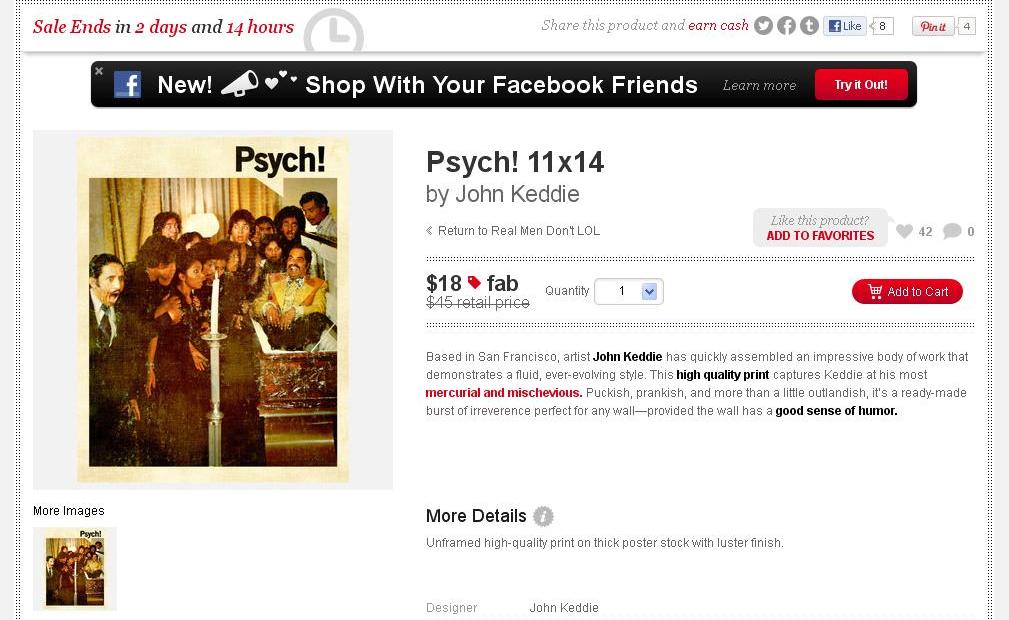Share product via round Facebook icon
Image resolution: width=1009 pixels, height=620 pixels.
click(x=786, y=26)
